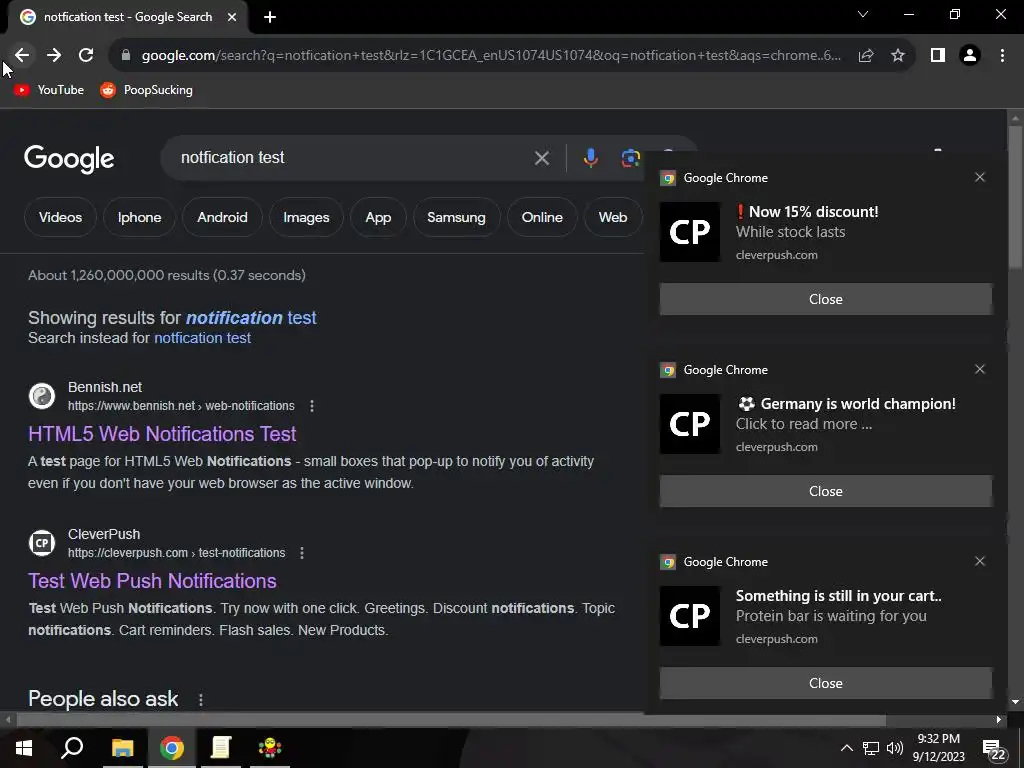This screenshot has width=1024, height=768.
Task: Open the Now 15% discount notification
Action: (826, 232)
